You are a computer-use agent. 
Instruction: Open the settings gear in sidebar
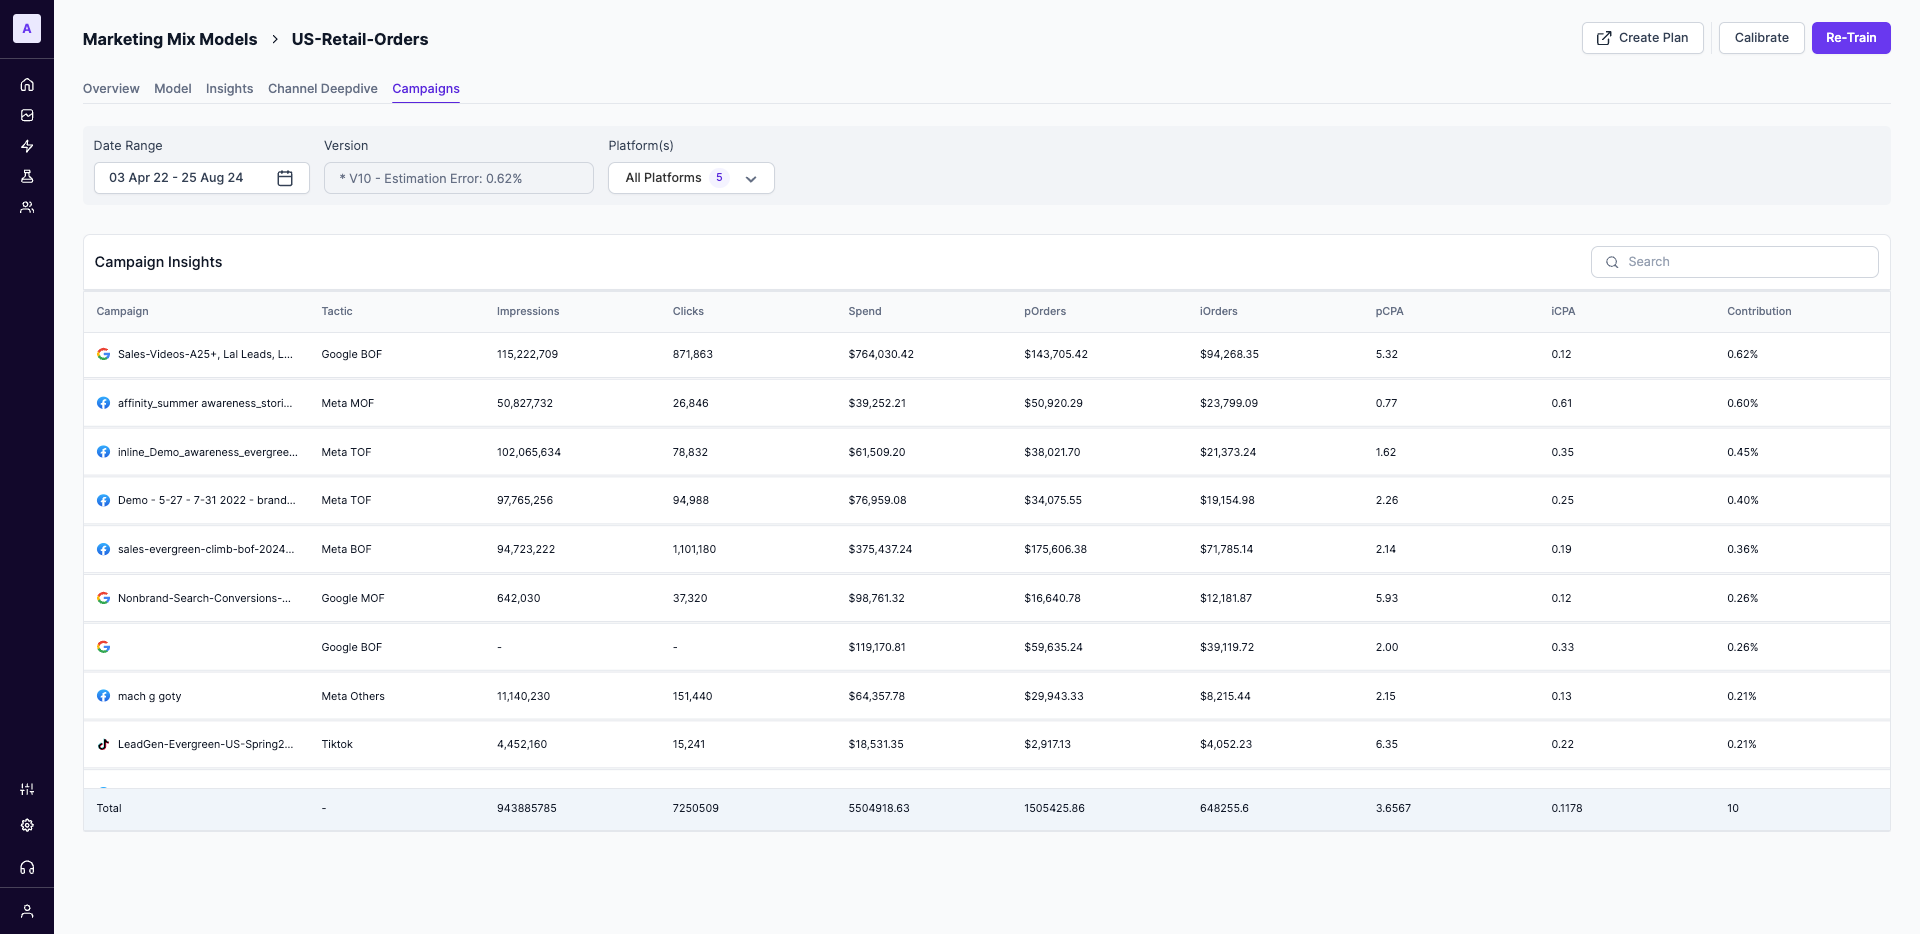tap(27, 825)
